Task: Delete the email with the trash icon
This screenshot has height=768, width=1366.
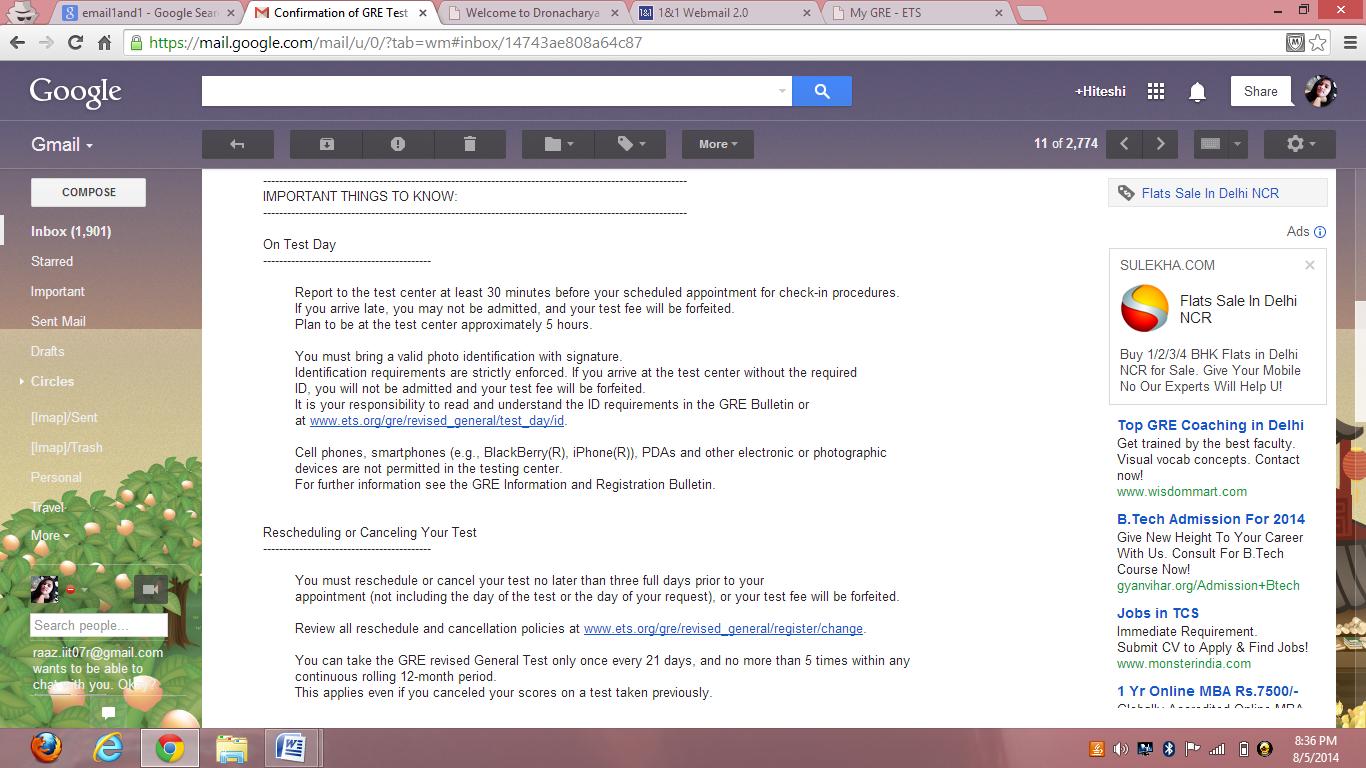Action: tap(470, 144)
